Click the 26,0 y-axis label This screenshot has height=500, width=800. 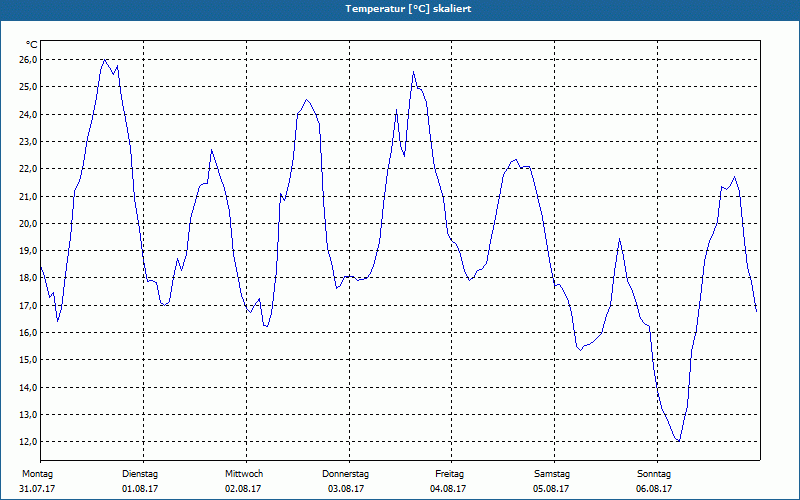click(x=29, y=60)
